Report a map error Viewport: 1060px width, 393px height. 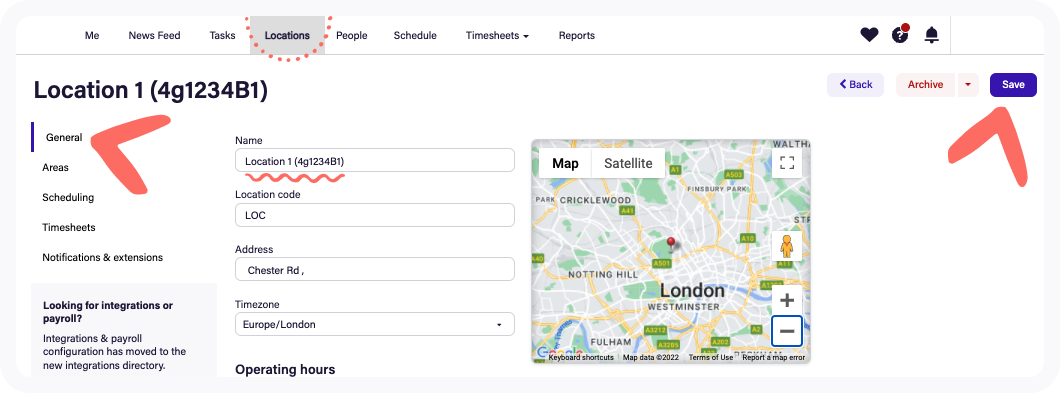click(x=773, y=357)
